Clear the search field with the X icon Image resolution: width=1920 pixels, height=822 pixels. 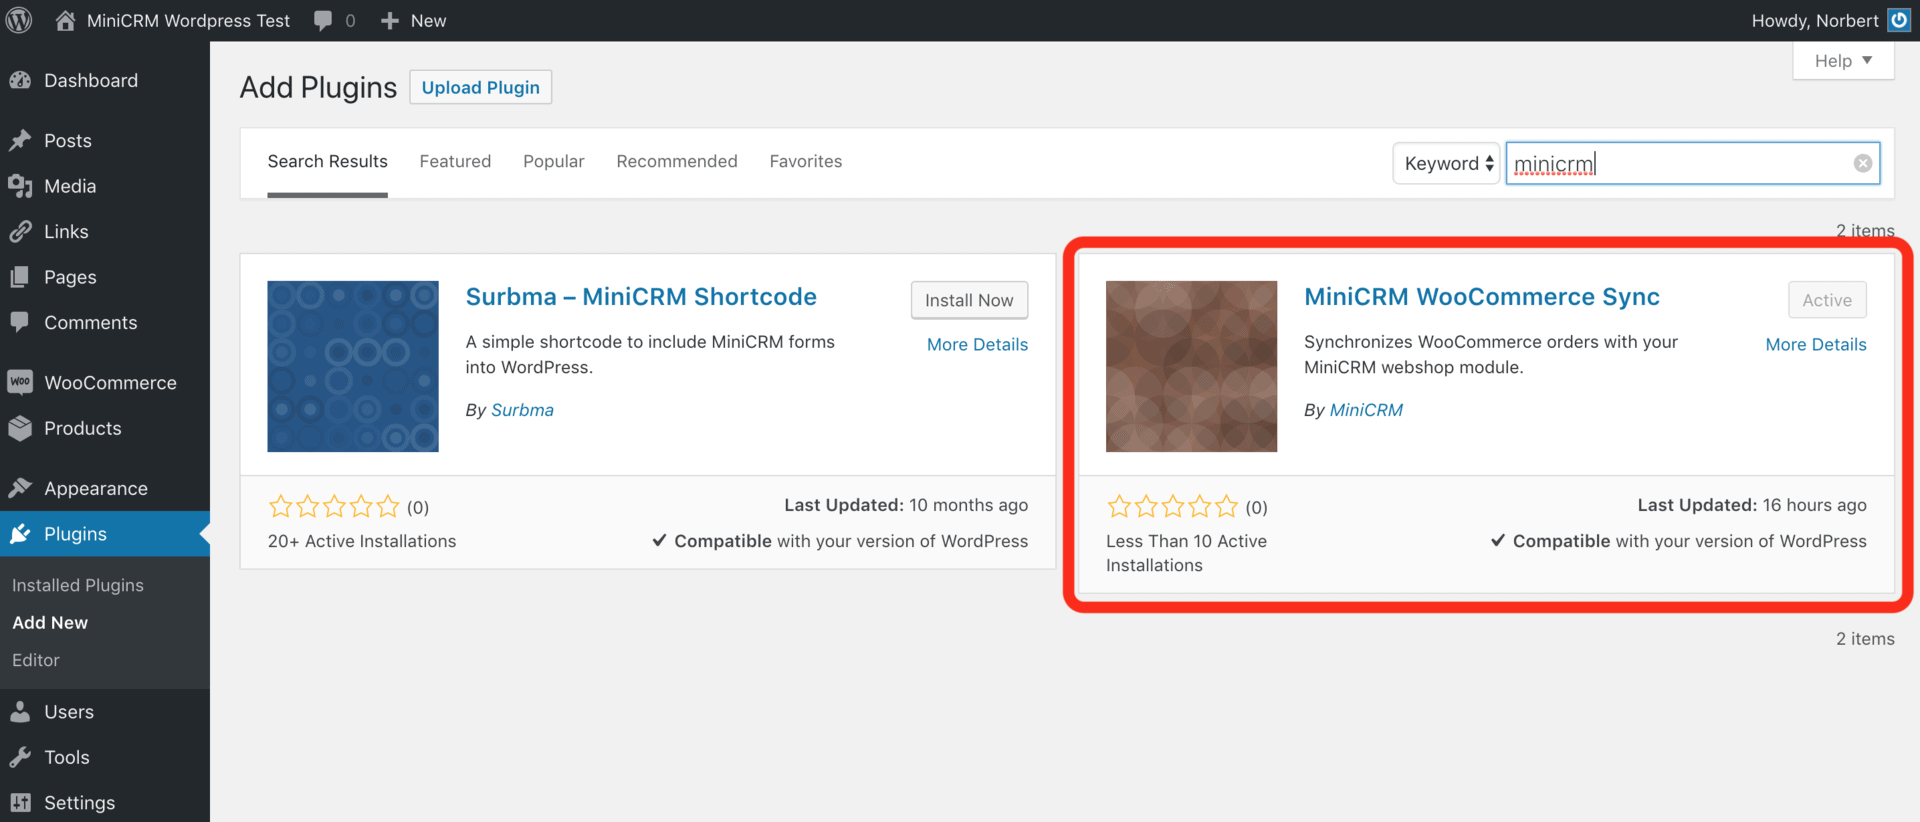coord(1862,163)
